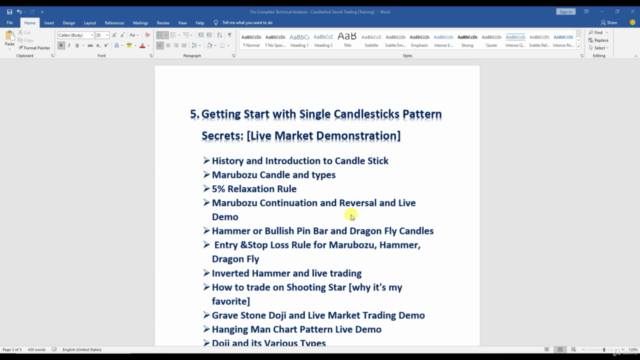The height and width of the screenshot is (360, 640).
Task: Open Find in Editing group
Action: click(596, 33)
